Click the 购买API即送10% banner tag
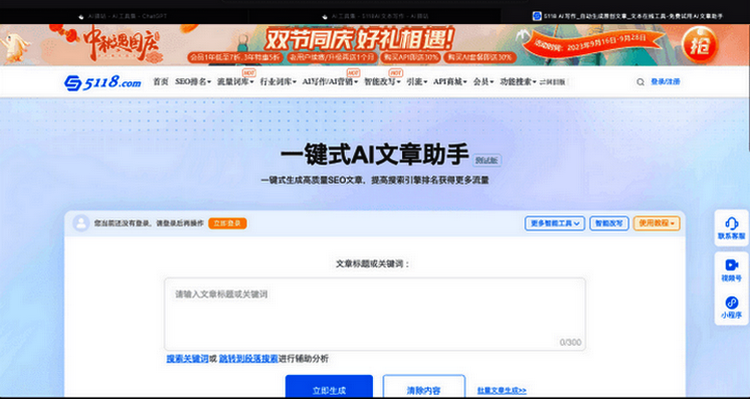750x399 pixels. (411, 58)
